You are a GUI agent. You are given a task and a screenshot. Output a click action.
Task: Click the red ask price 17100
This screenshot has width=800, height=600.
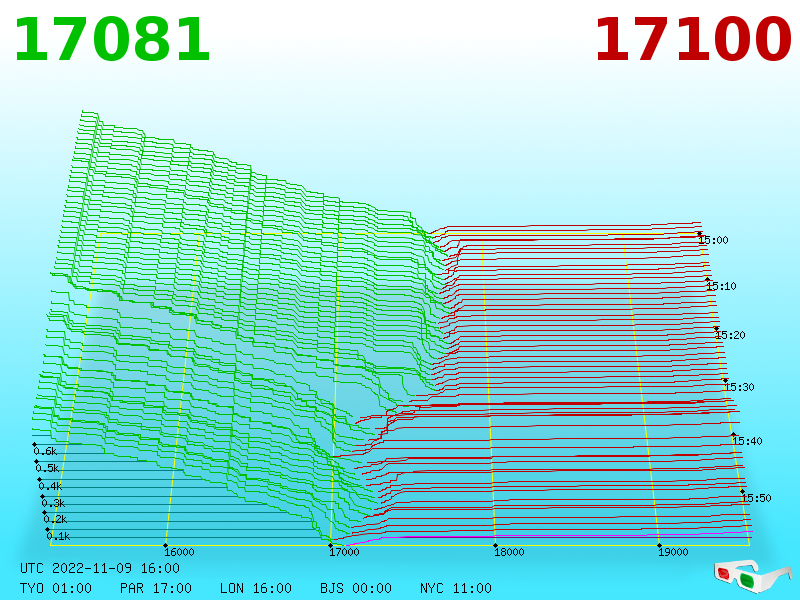click(693, 40)
